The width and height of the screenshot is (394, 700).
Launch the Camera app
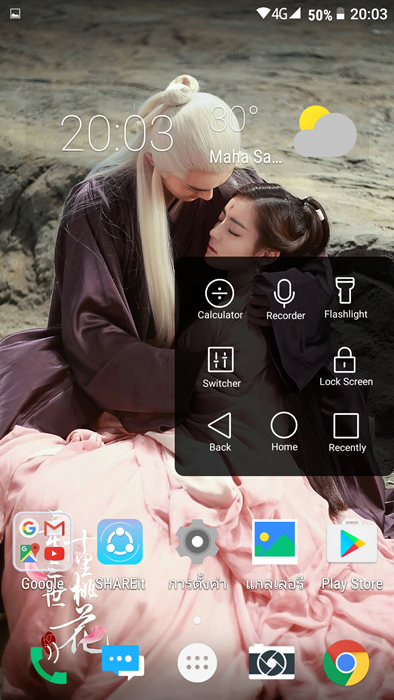pyautogui.click(x=272, y=662)
